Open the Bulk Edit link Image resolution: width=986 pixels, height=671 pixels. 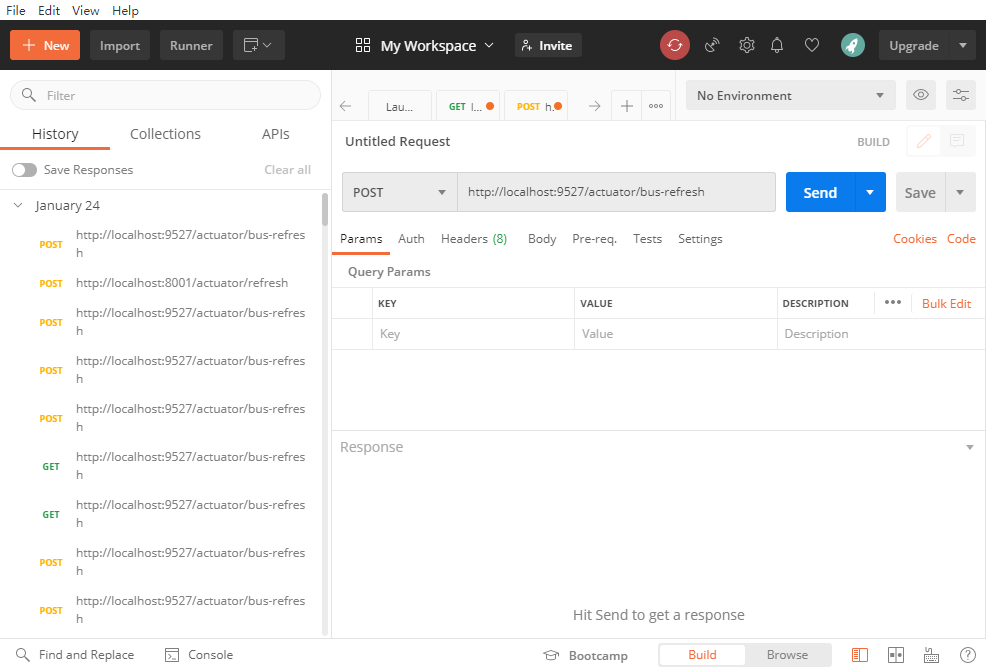point(946,303)
